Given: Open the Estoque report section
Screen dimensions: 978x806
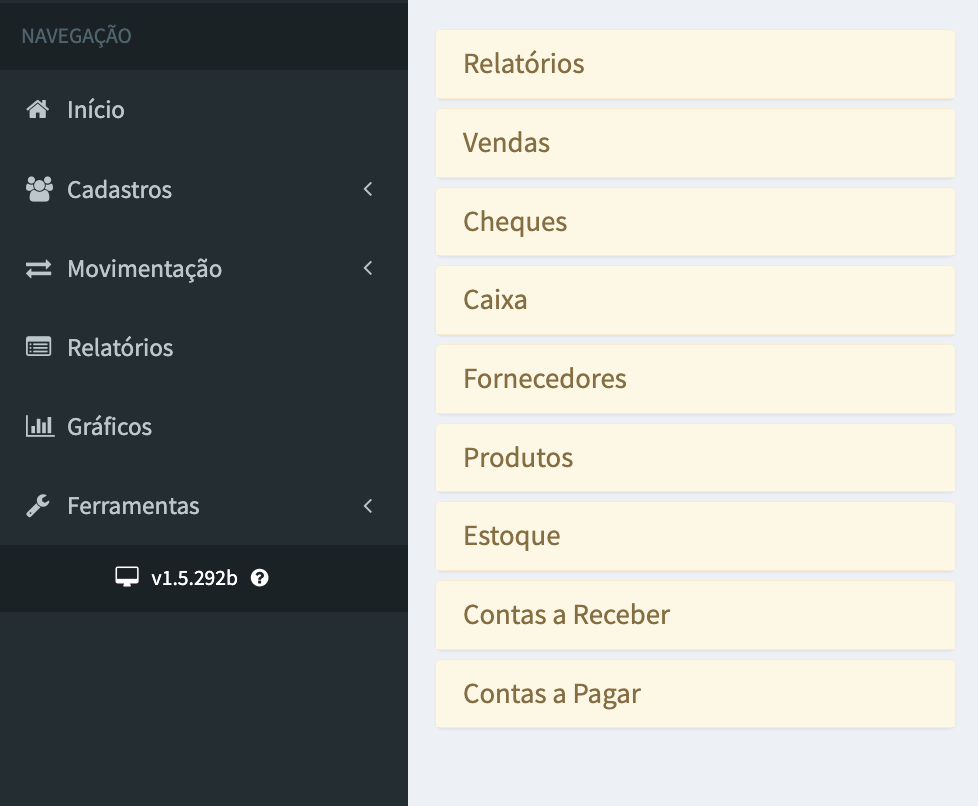Looking at the screenshot, I should tap(695, 536).
